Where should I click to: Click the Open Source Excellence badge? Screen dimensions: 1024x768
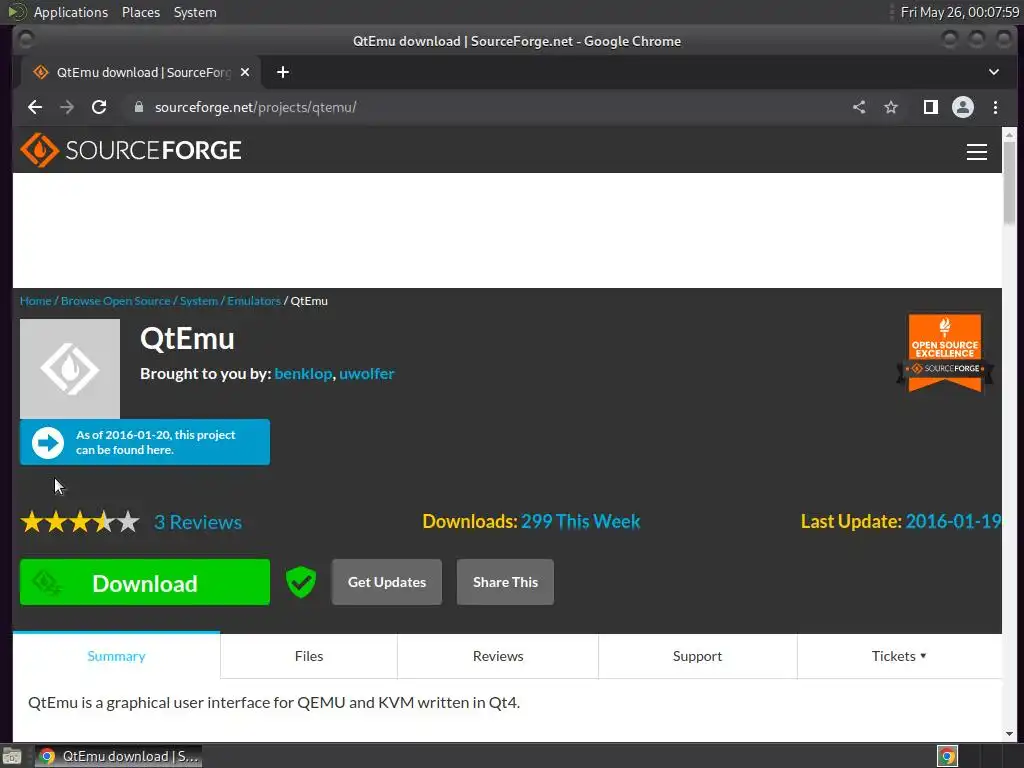[945, 353]
